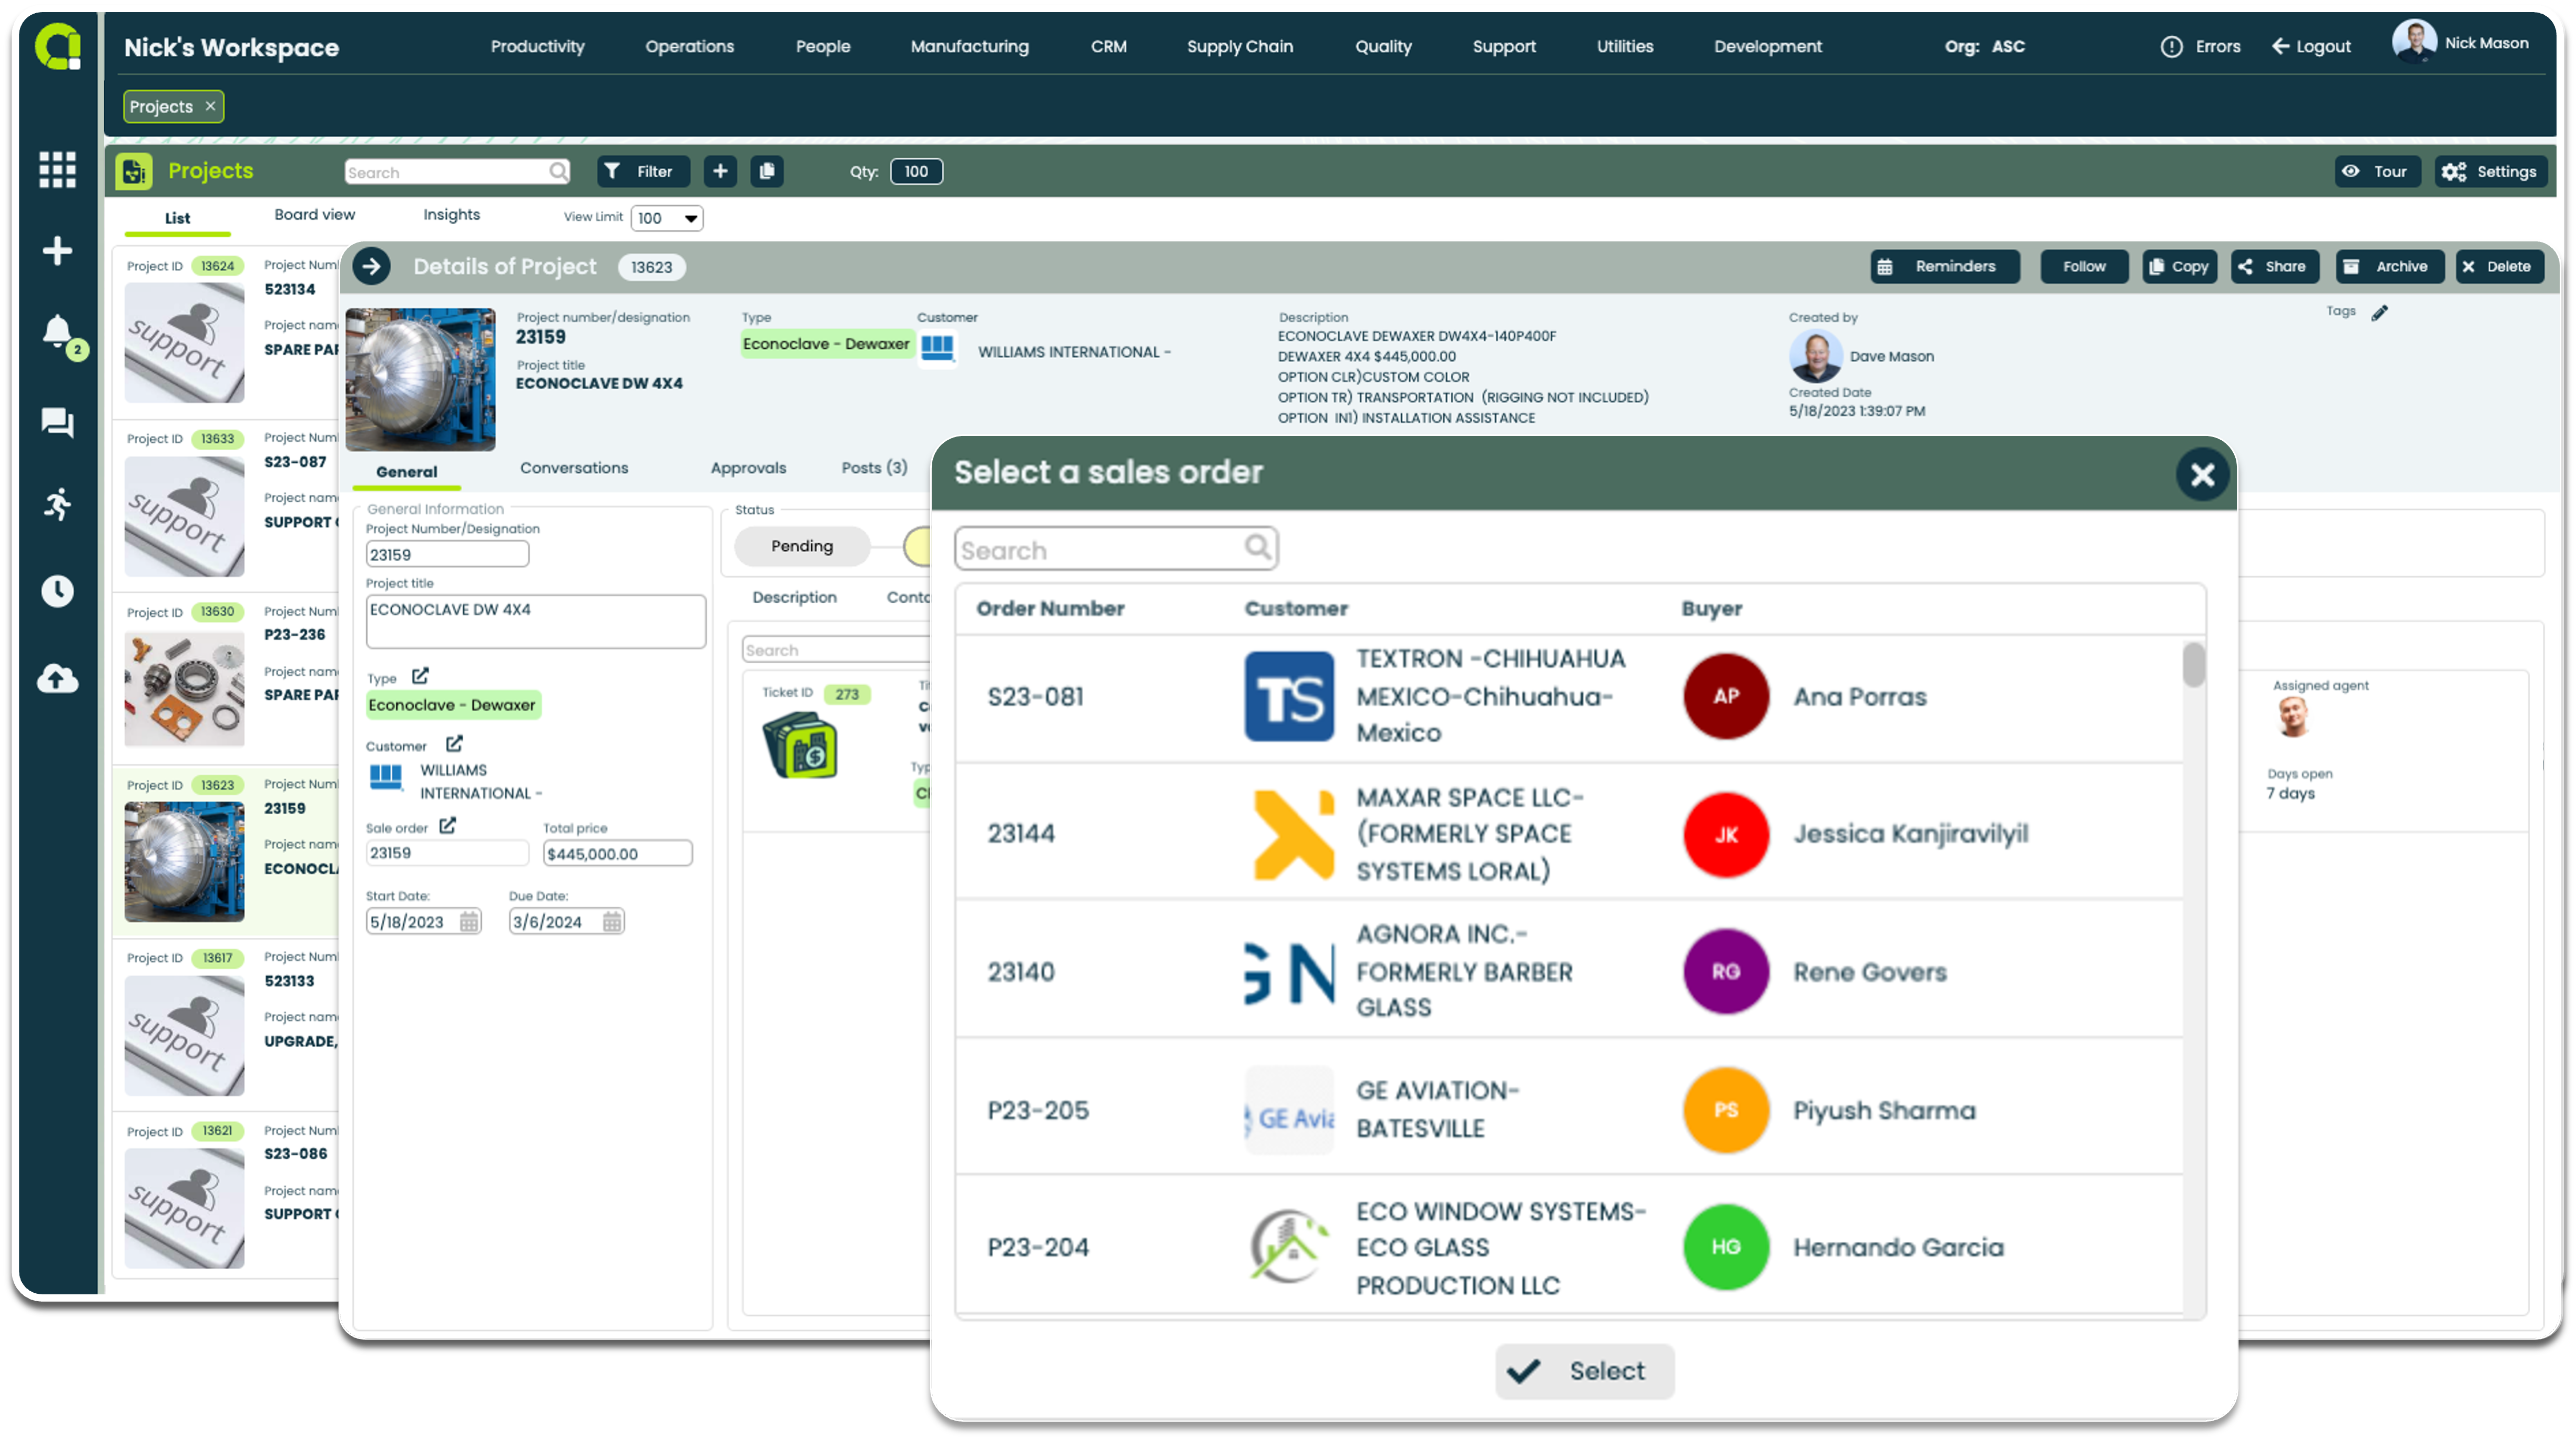Viewport: 2576px width, 1439px height.
Task: Click the running person activity icon
Action: click(x=57, y=504)
